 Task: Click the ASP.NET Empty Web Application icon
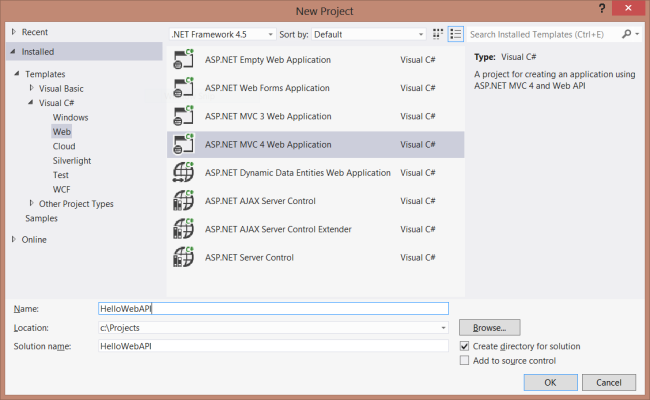(x=183, y=60)
